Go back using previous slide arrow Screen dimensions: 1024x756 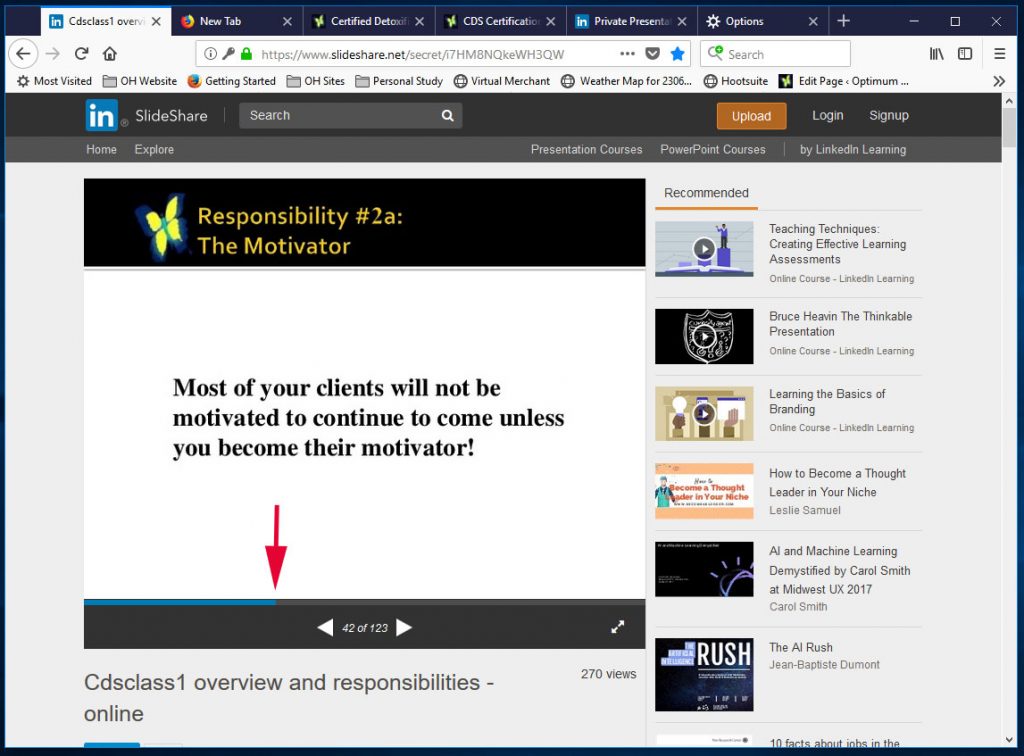tap(325, 627)
